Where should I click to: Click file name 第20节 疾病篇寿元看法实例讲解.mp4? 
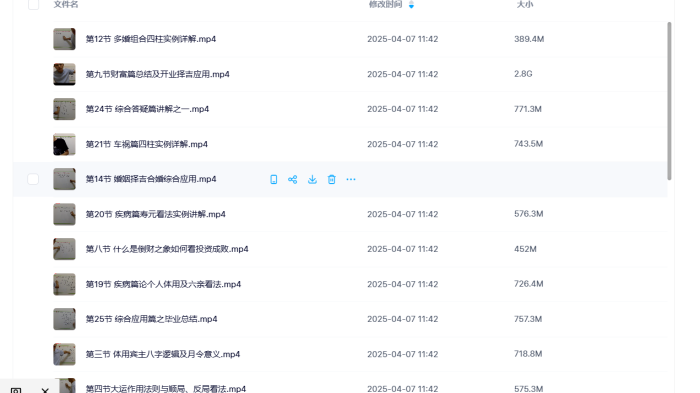(x=155, y=214)
